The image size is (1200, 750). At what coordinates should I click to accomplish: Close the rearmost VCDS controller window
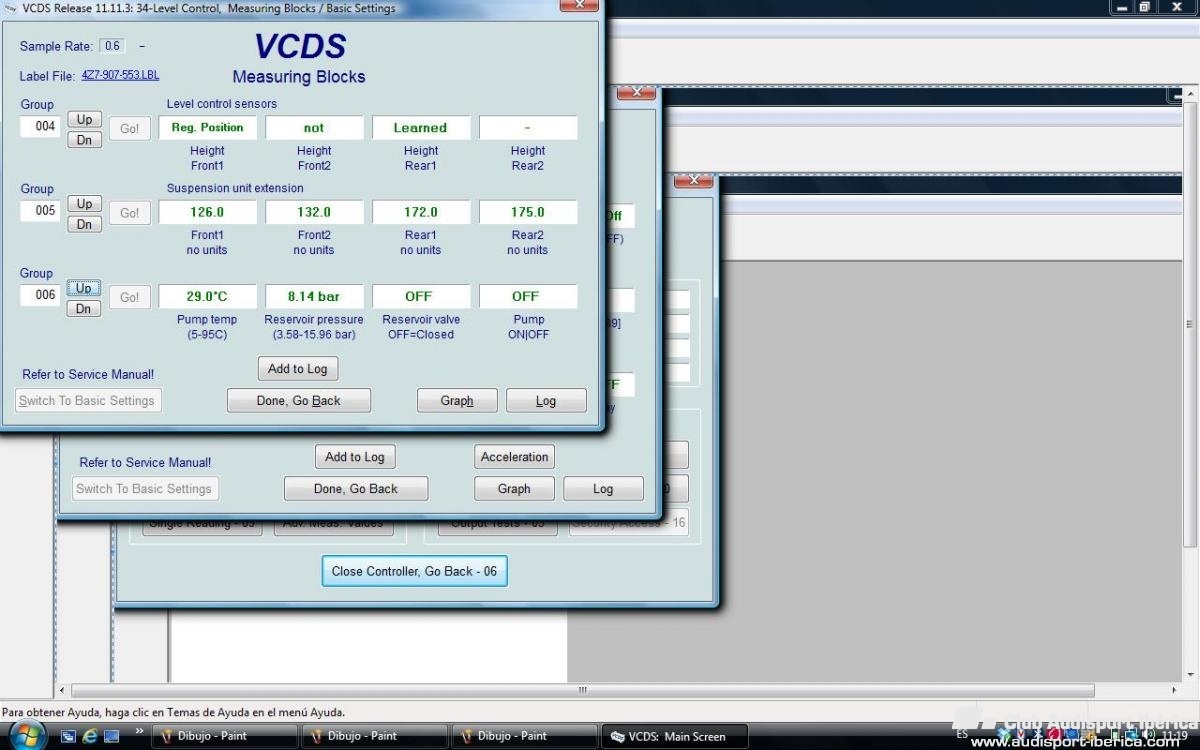pos(693,181)
